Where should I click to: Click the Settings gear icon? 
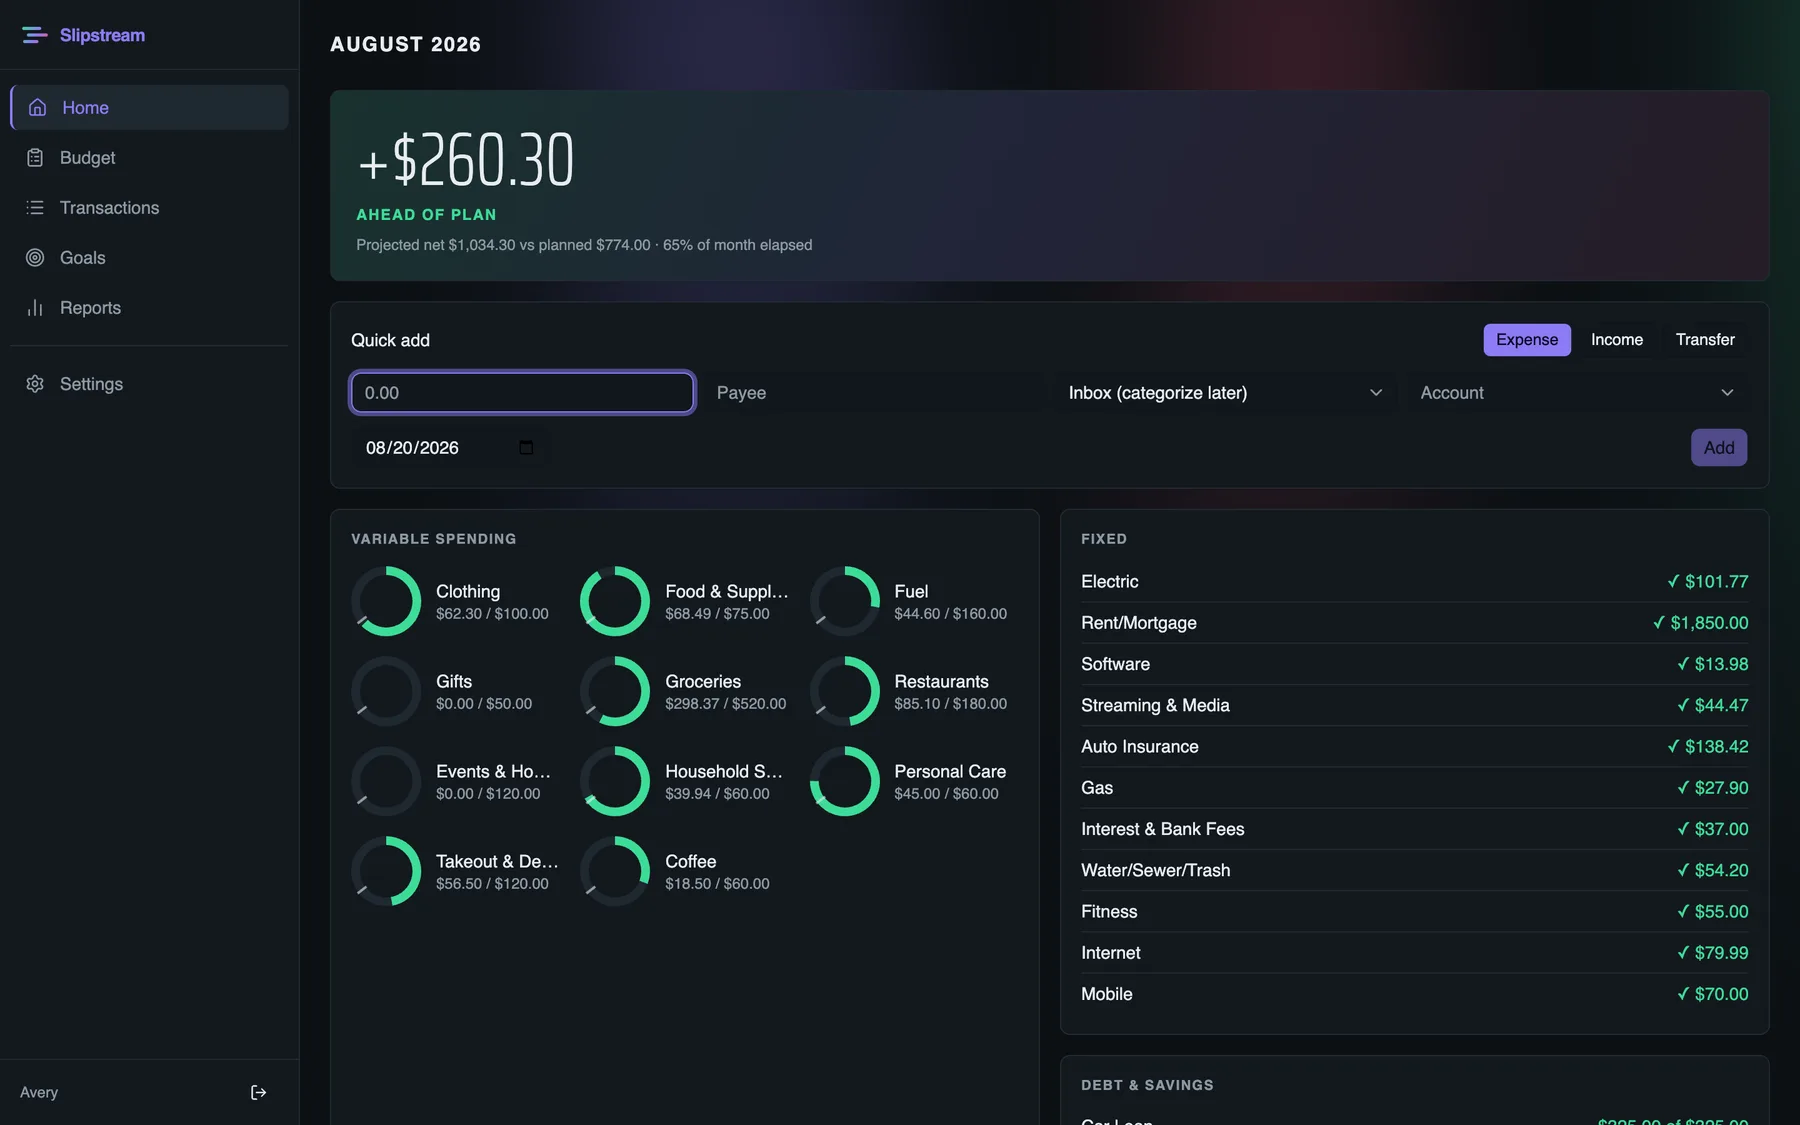pyautogui.click(x=35, y=384)
